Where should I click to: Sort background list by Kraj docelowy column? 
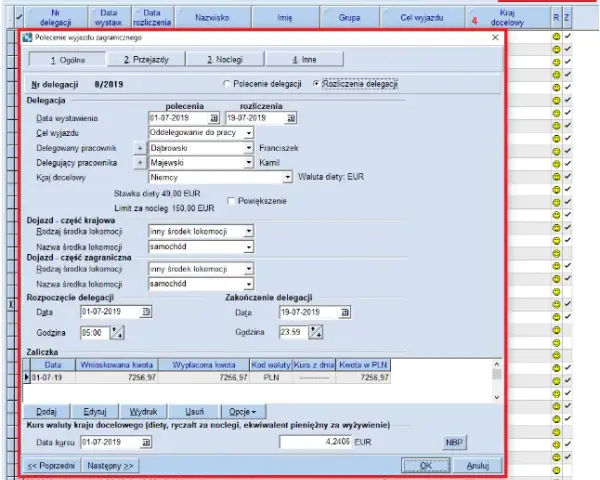[507, 18]
